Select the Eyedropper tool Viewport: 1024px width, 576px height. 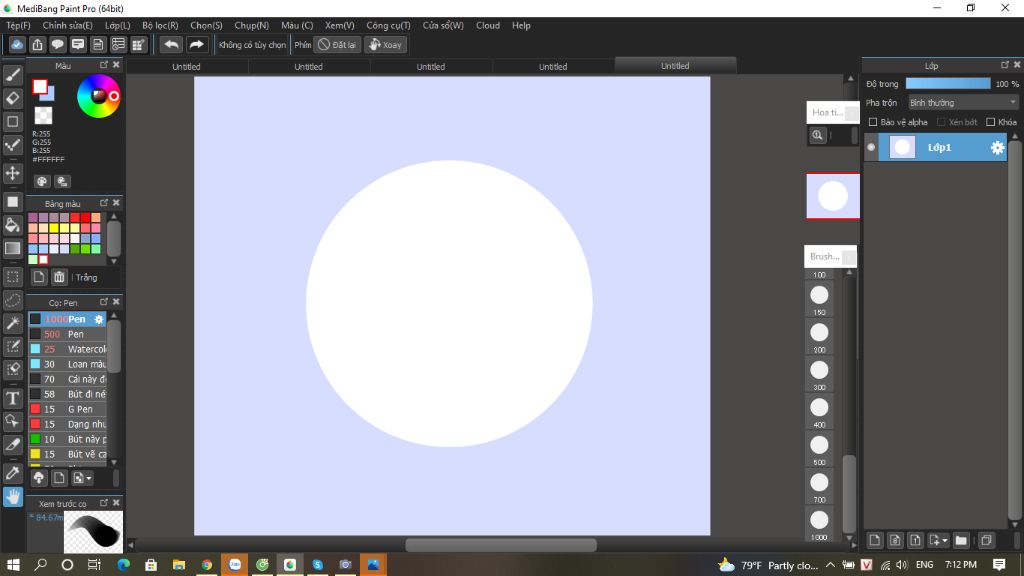click(x=12, y=473)
